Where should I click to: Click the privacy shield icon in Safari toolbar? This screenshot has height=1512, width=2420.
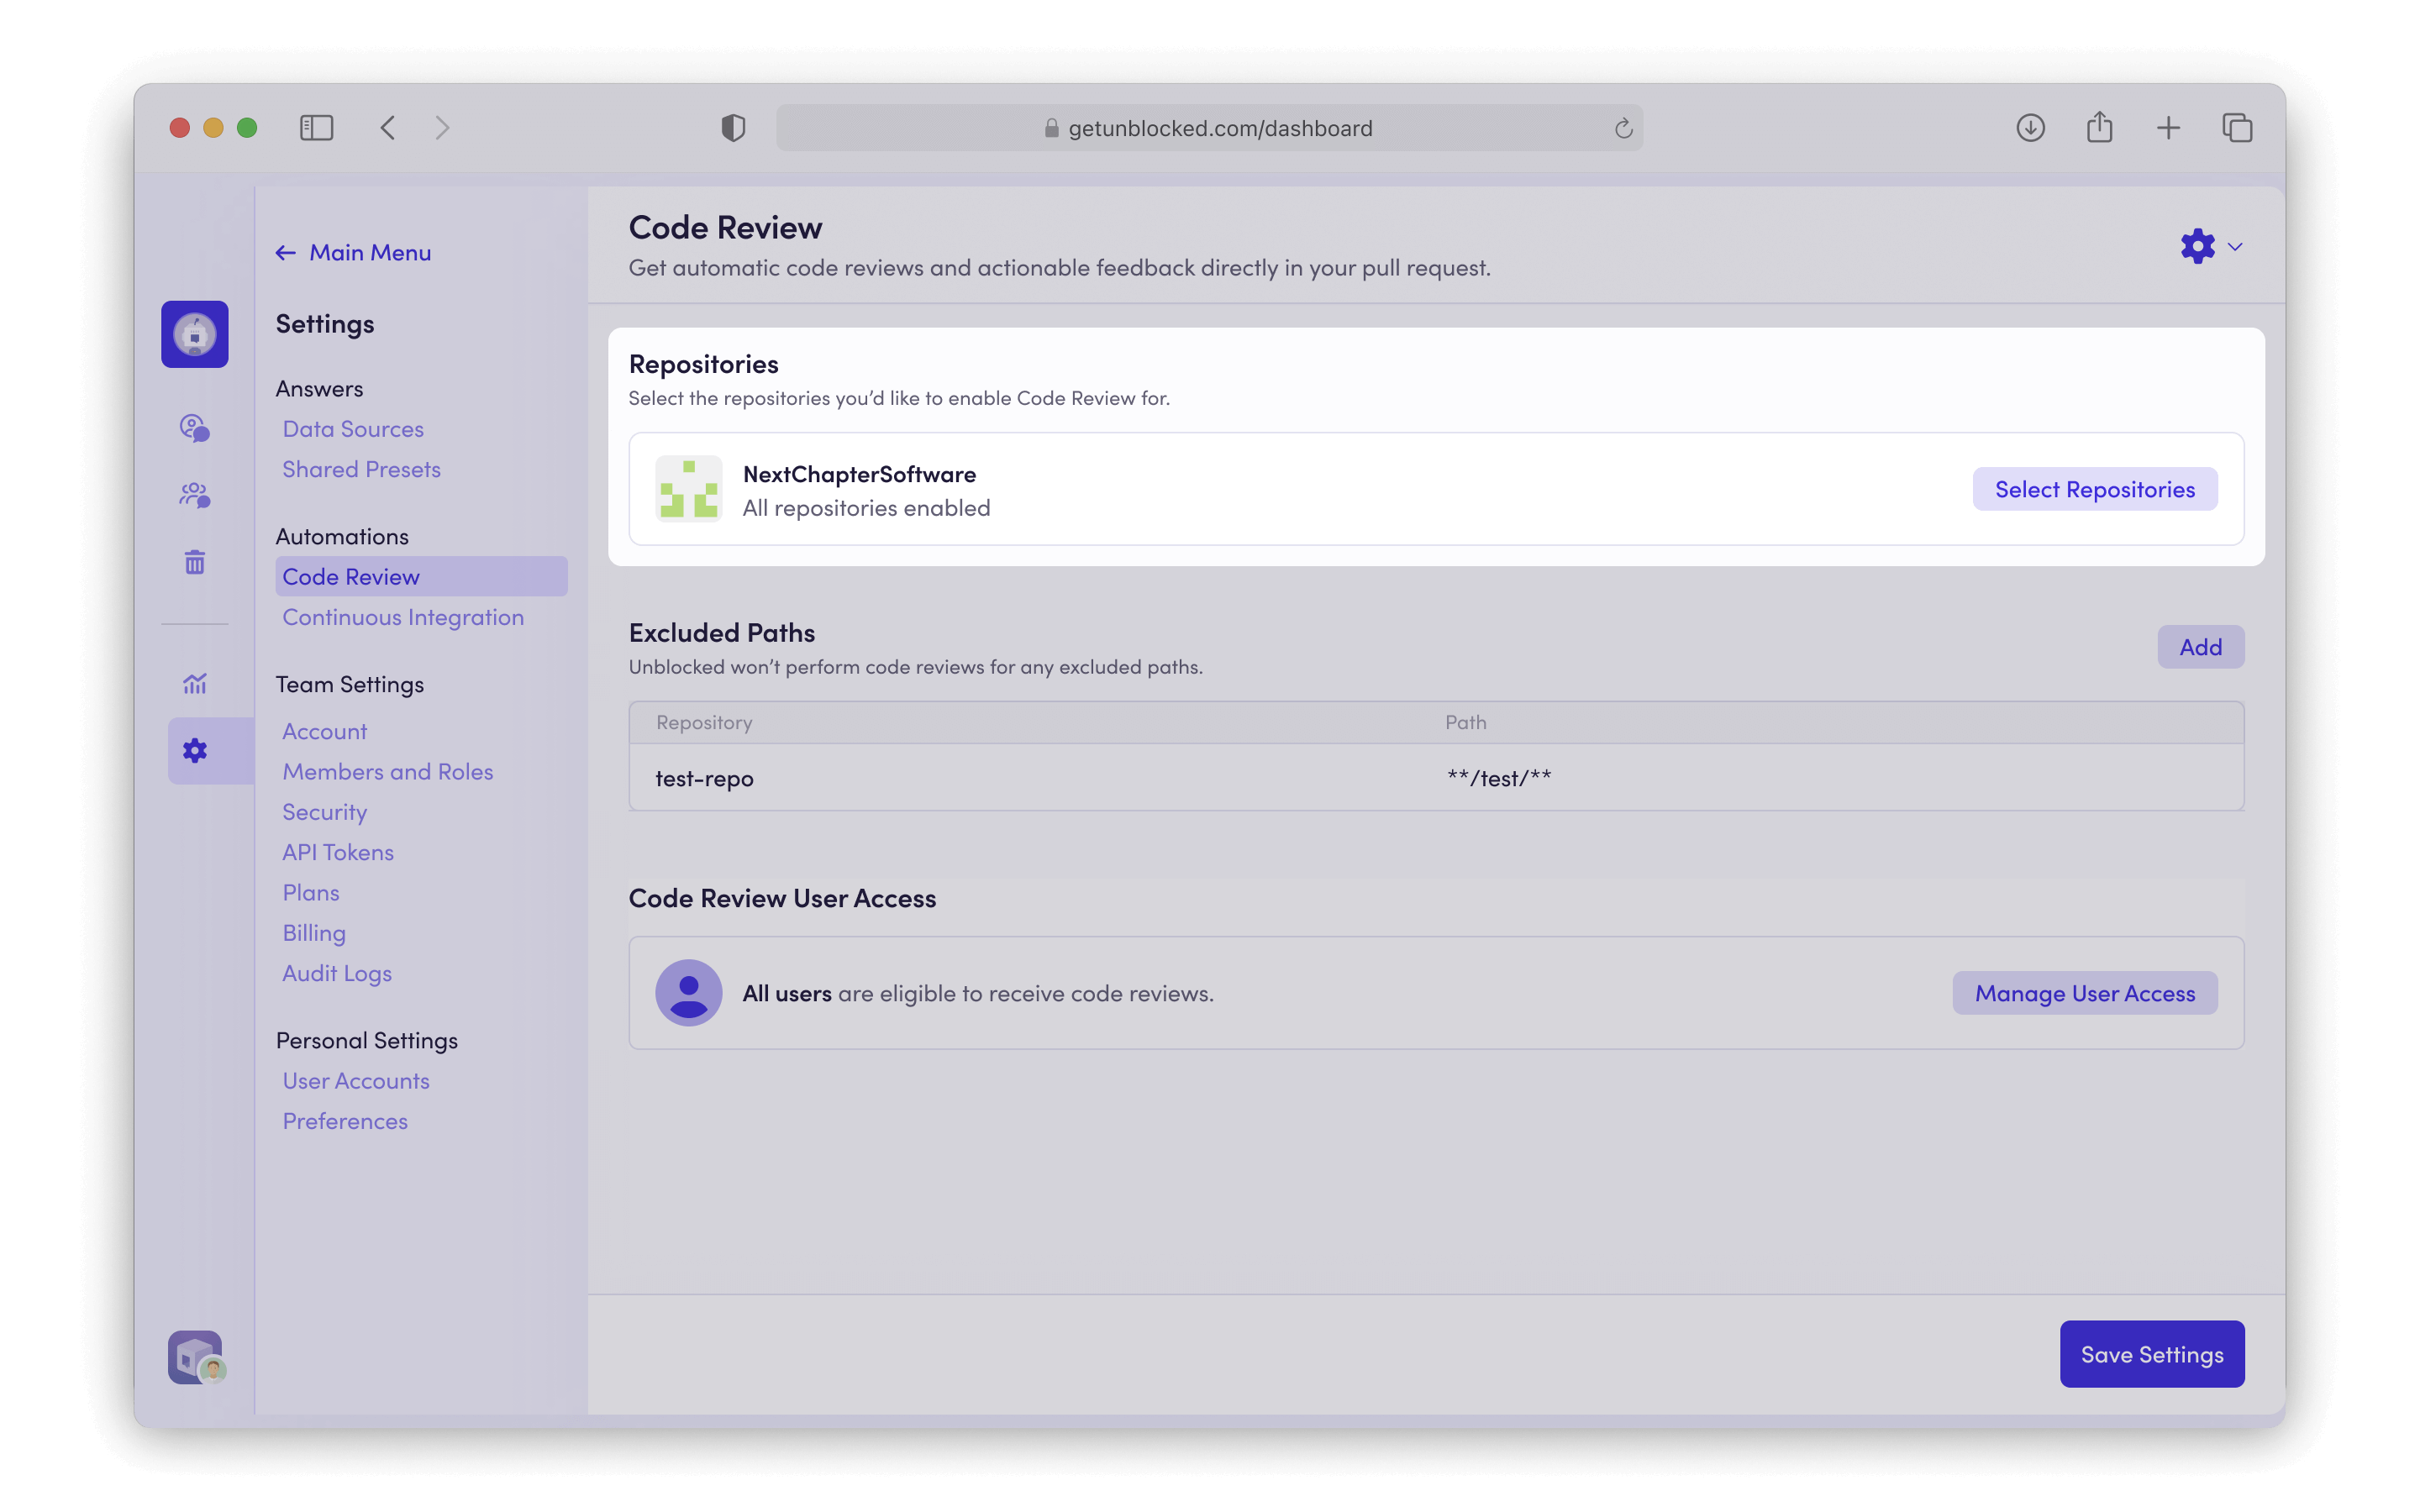pyautogui.click(x=733, y=127)
